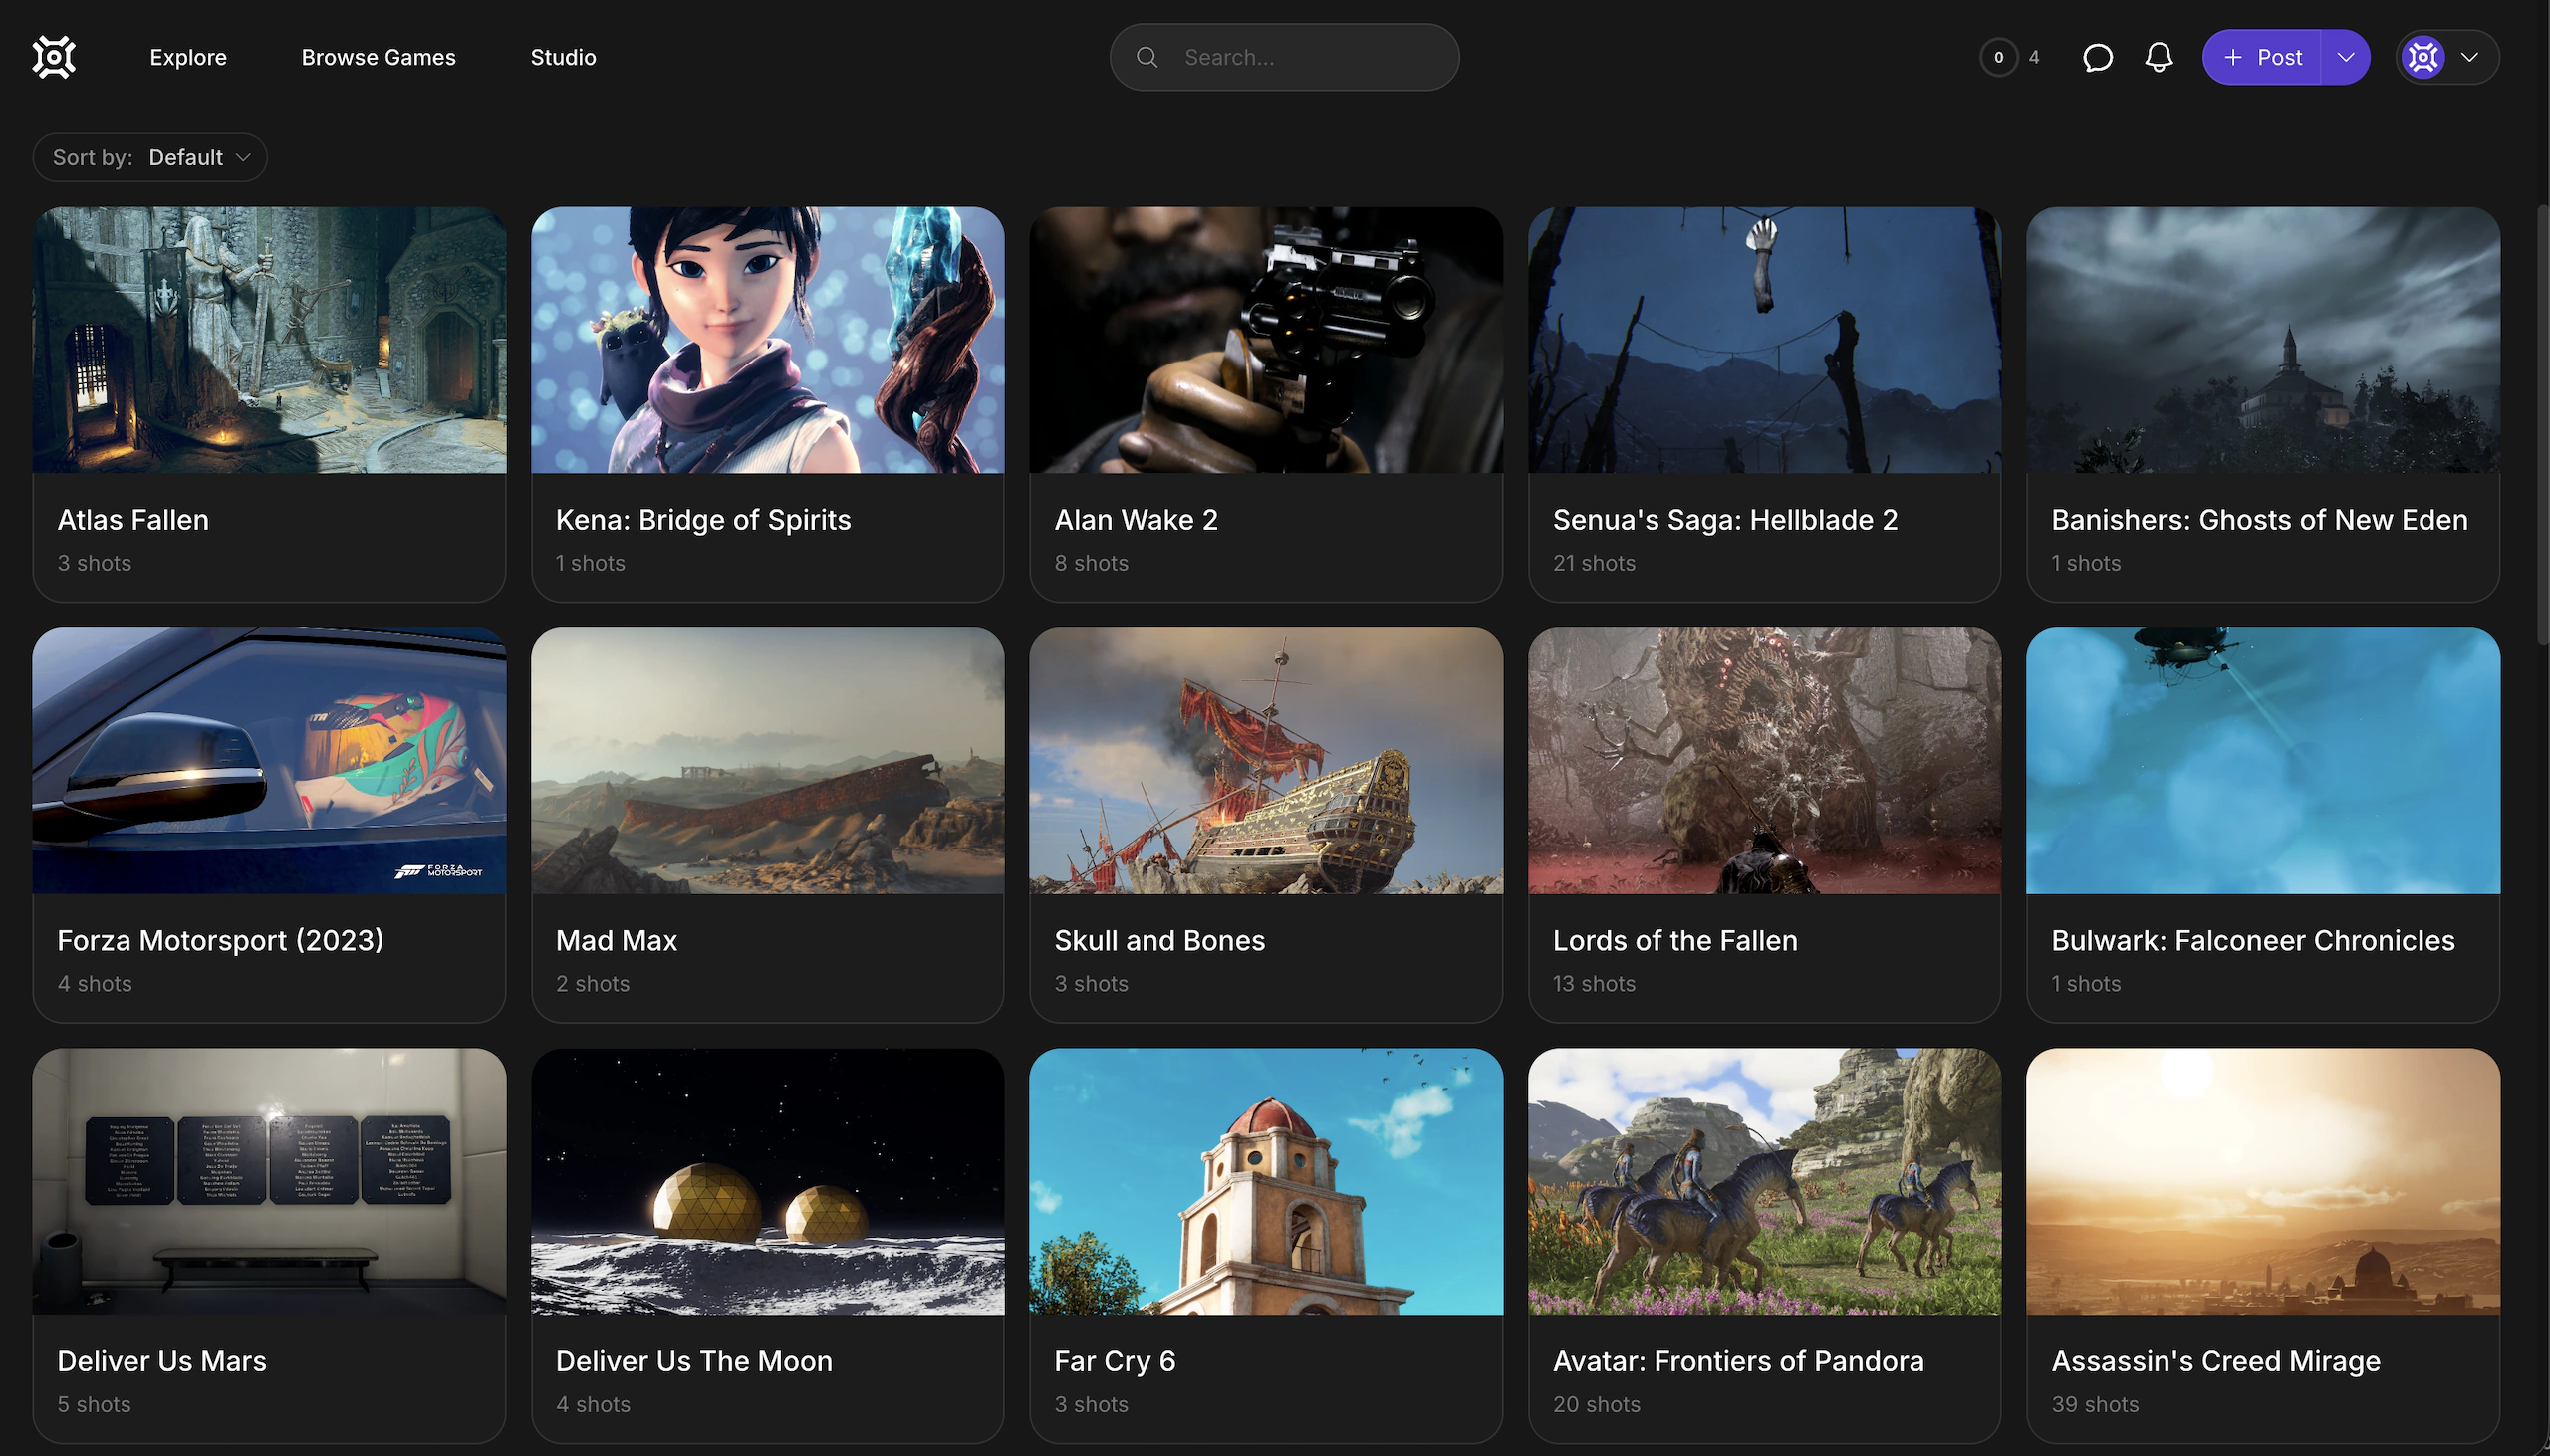Click "1 shots" under Bulwark card
2550x1456 pixels.
(2086, 984)
